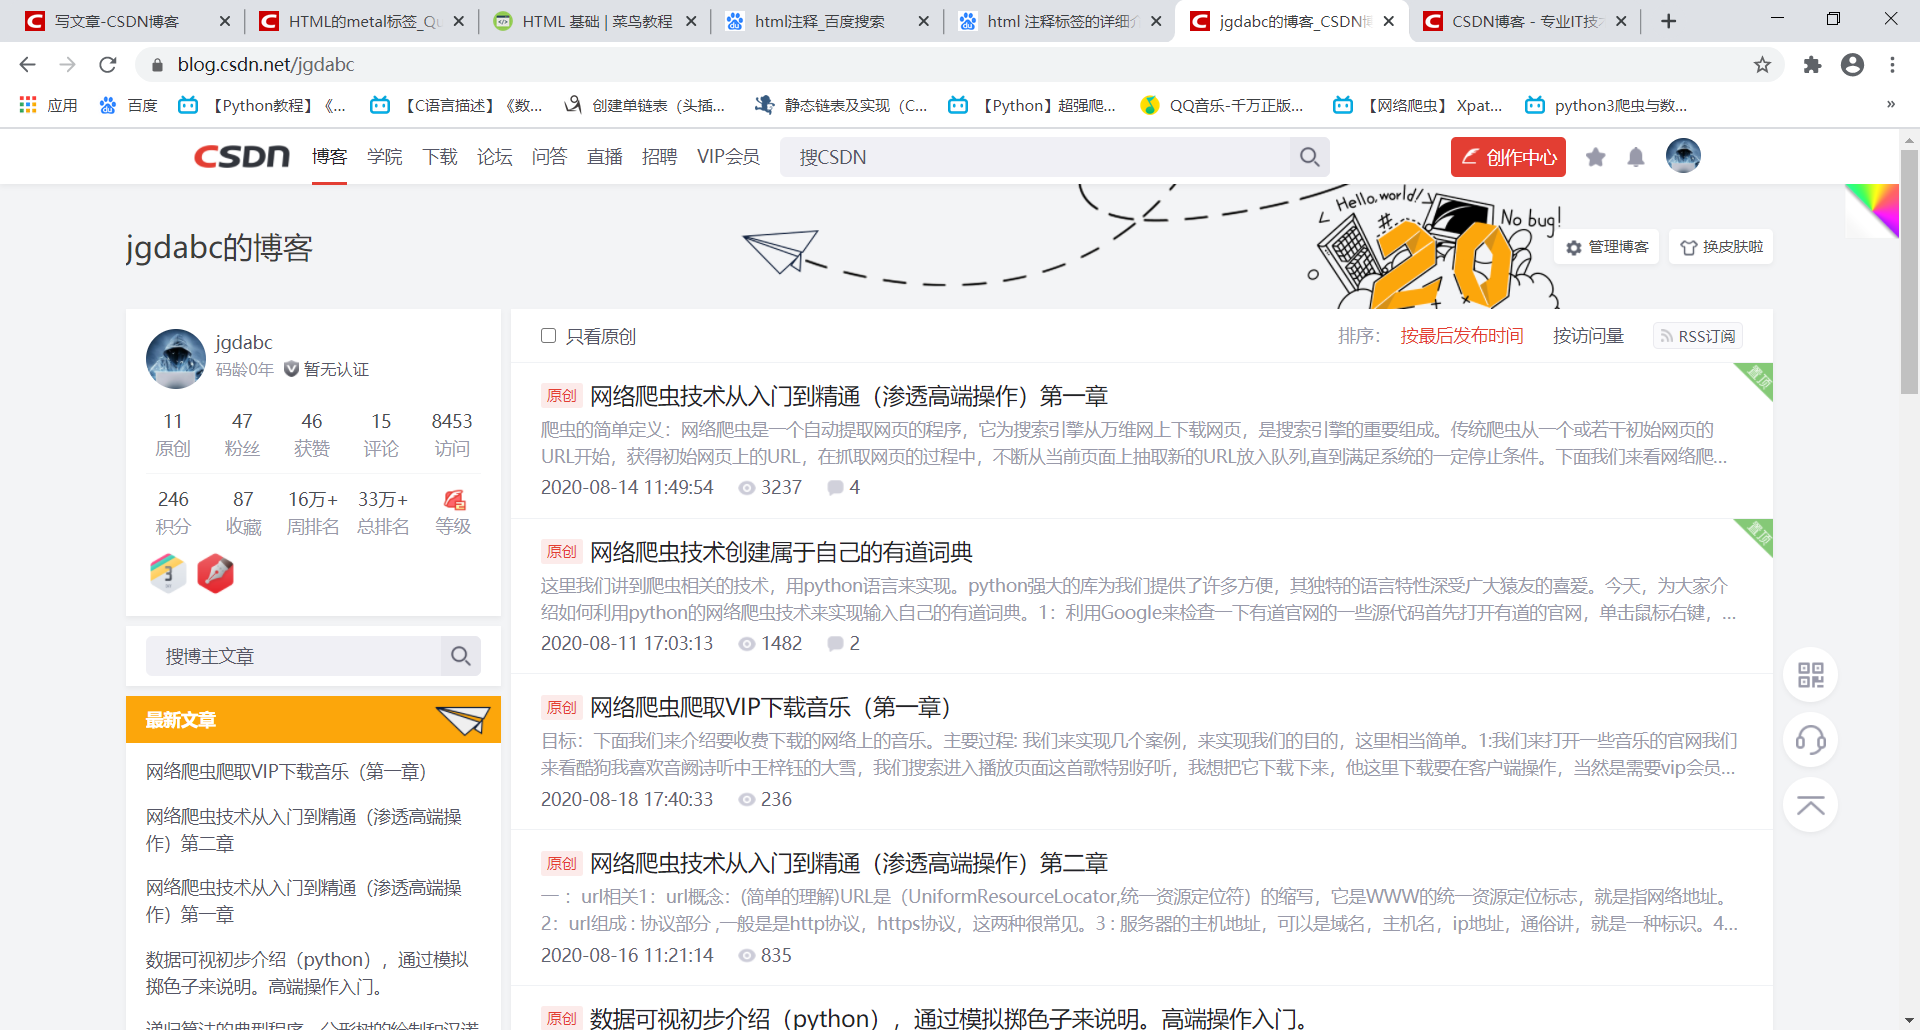Click the QR code floating icon
1920x1030 pixels.
(1810, 675)
